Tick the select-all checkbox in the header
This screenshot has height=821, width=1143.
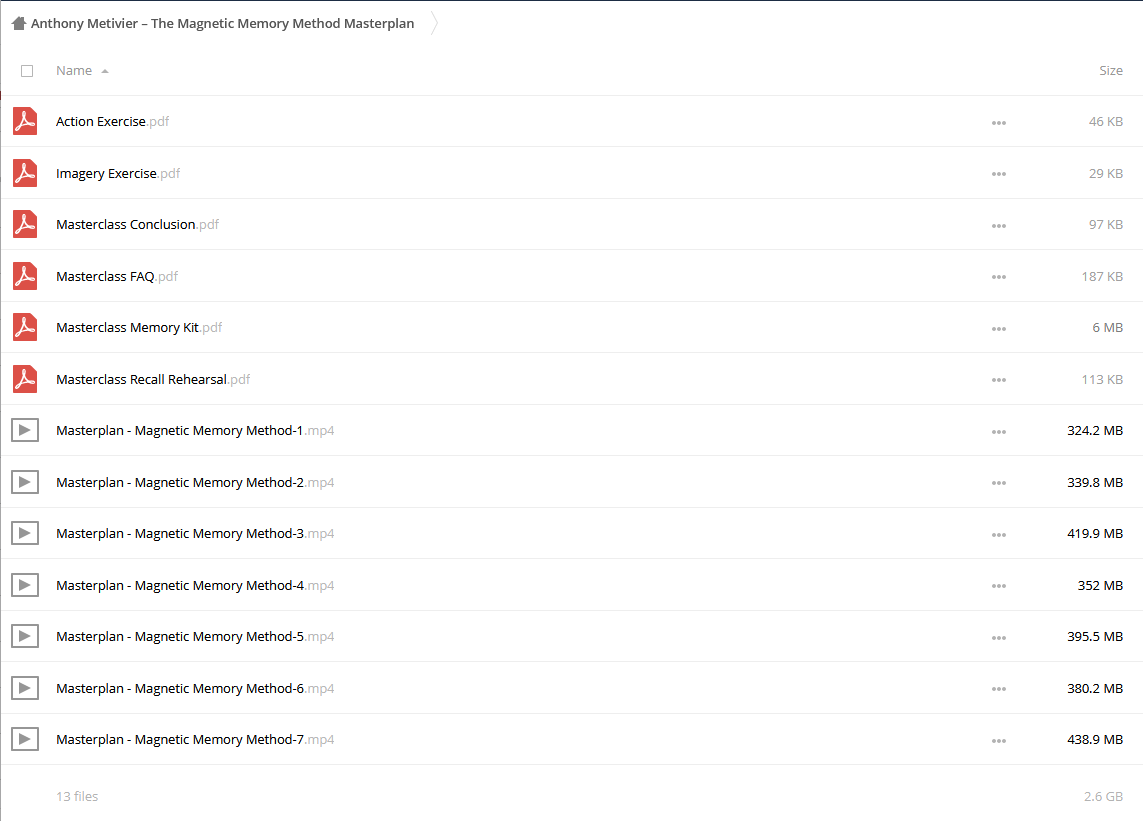coord(27,71)
